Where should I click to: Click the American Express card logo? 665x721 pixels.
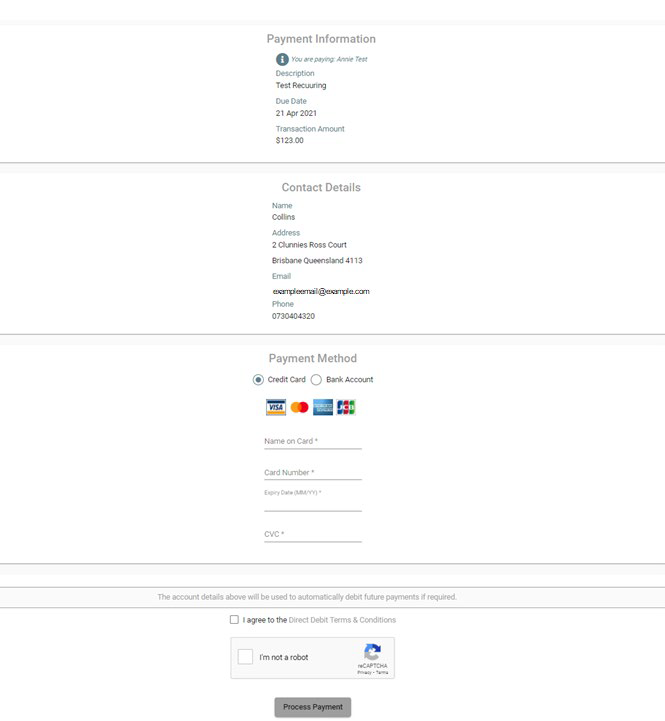(323, 407)
